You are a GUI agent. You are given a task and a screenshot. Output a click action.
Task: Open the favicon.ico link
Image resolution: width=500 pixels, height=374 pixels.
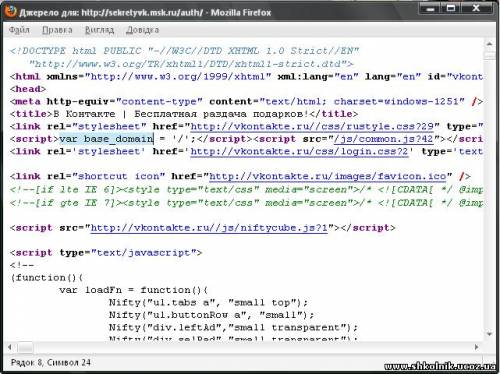[x=327, y=176]
